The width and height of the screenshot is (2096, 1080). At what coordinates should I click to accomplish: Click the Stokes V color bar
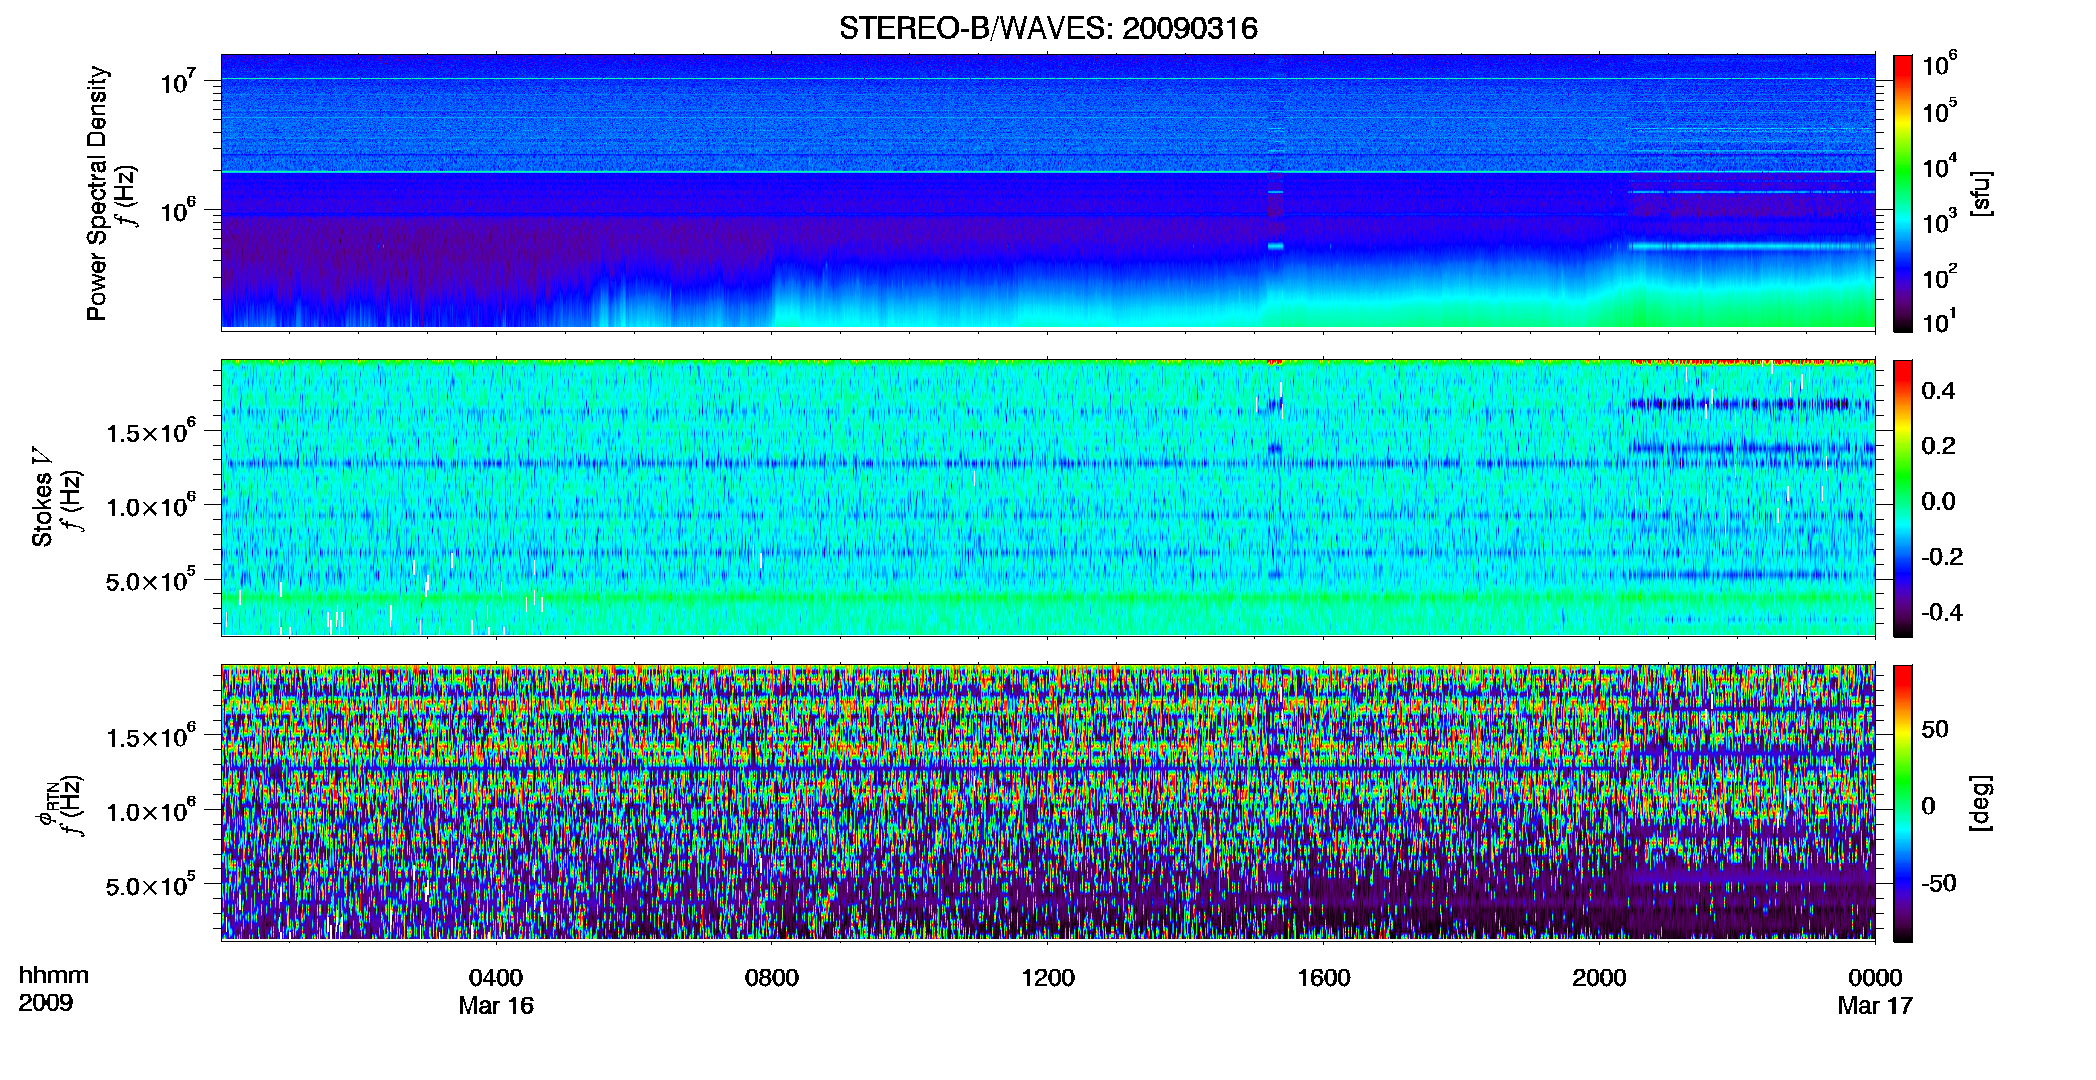click(x=1903, y=498)
